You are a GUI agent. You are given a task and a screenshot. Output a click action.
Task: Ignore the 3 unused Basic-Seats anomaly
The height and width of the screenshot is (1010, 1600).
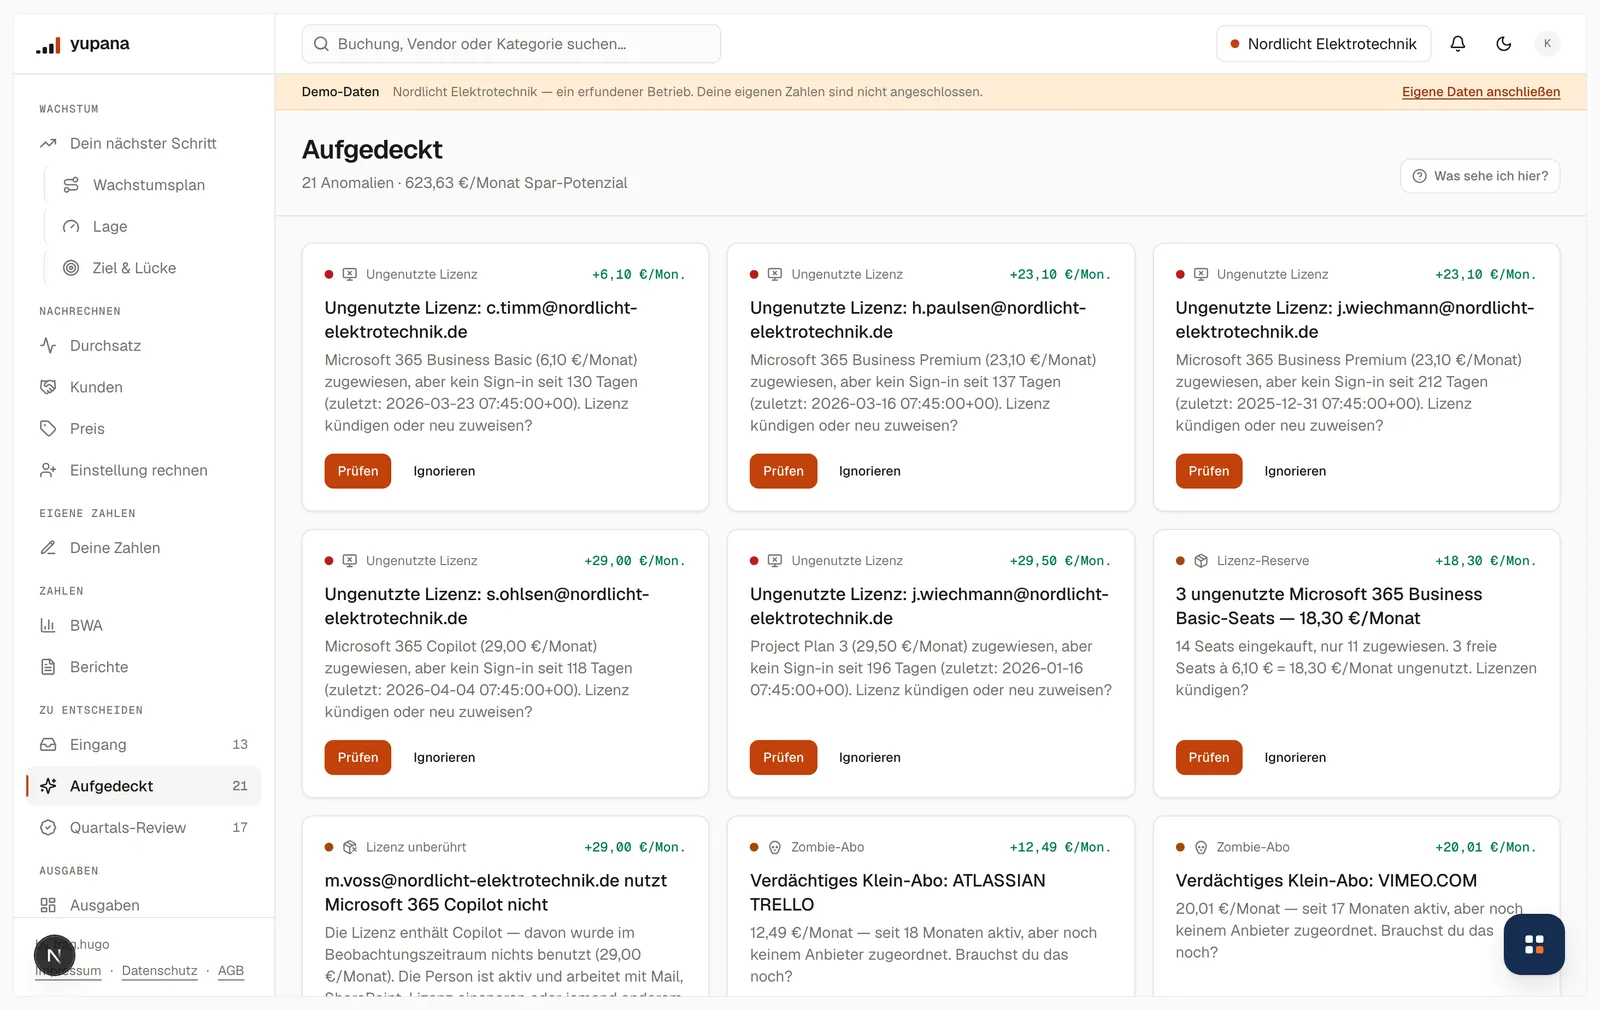(x=1295, y=758)
